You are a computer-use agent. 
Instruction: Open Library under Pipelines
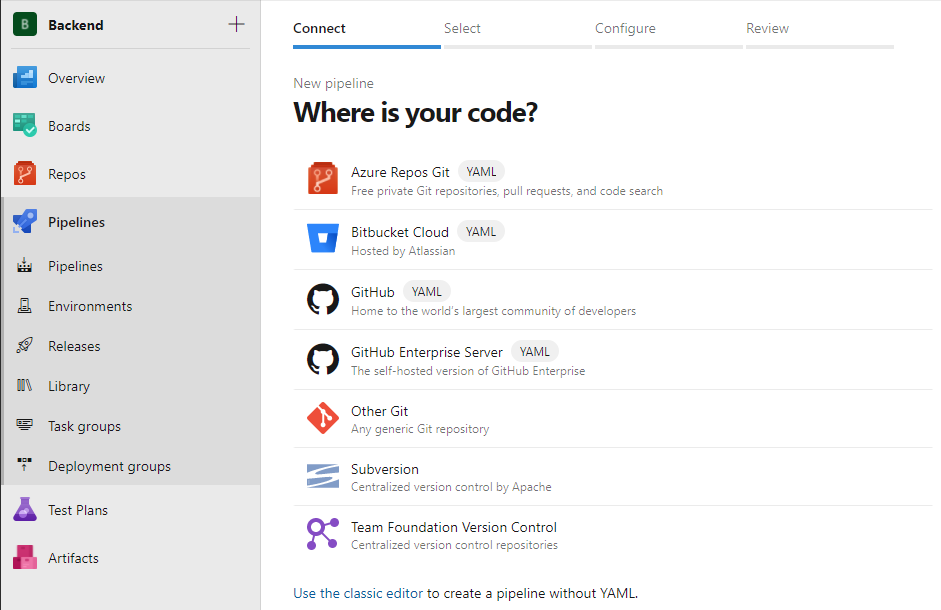point(69,386)
